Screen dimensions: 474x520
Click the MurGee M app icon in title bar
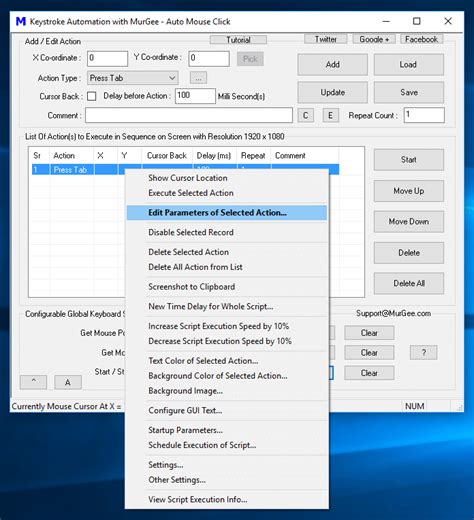click(21, 22)
